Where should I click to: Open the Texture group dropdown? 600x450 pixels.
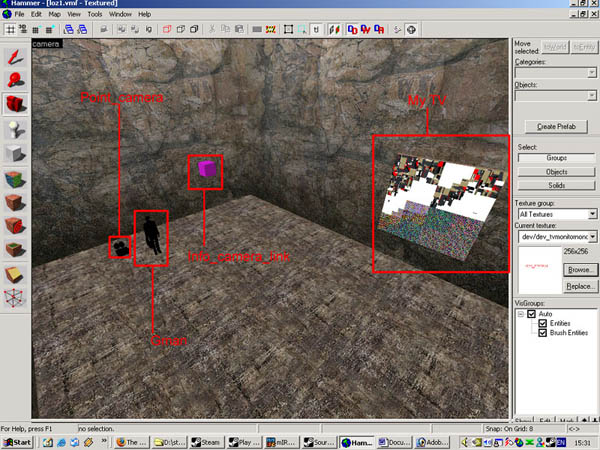(555, 214)
